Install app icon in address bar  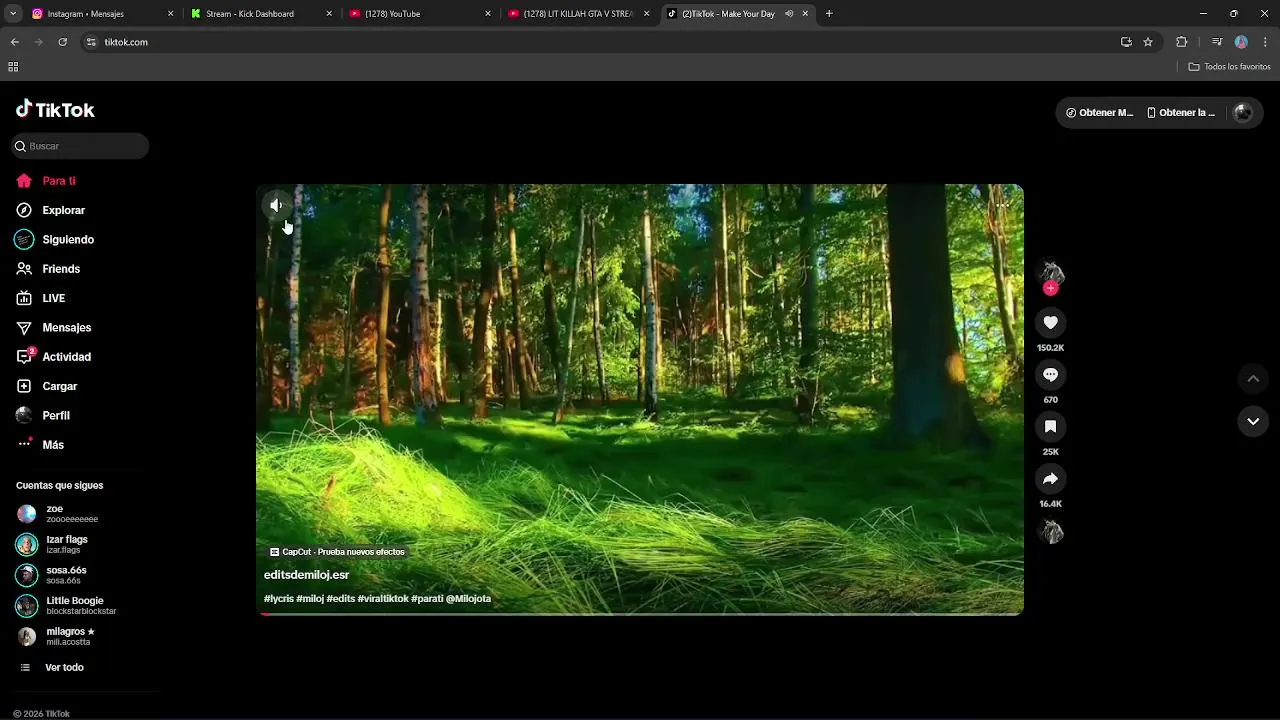tap(1126, 42)
